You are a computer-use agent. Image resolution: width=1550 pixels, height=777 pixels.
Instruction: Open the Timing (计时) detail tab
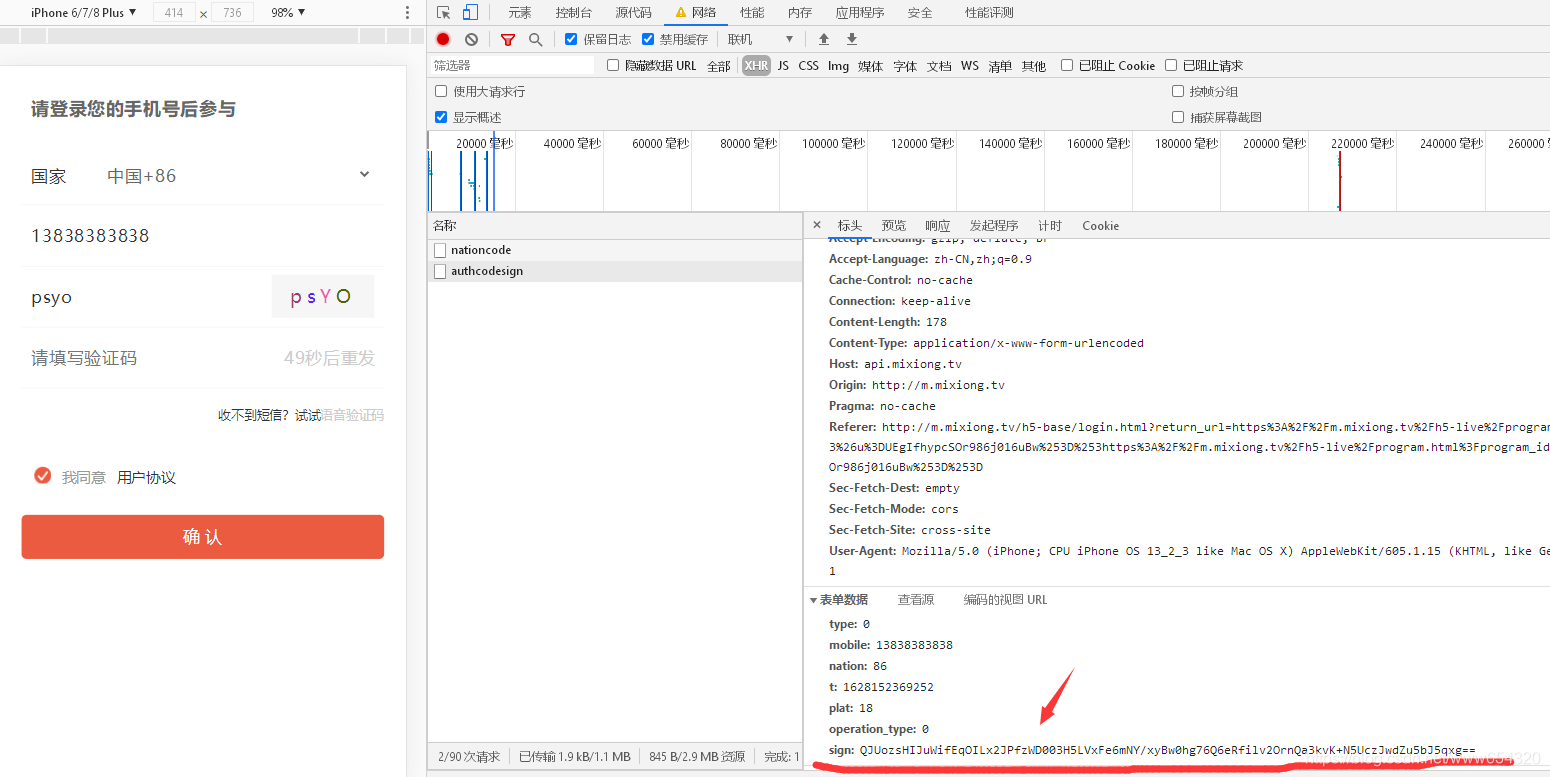tap(1050, 226)
